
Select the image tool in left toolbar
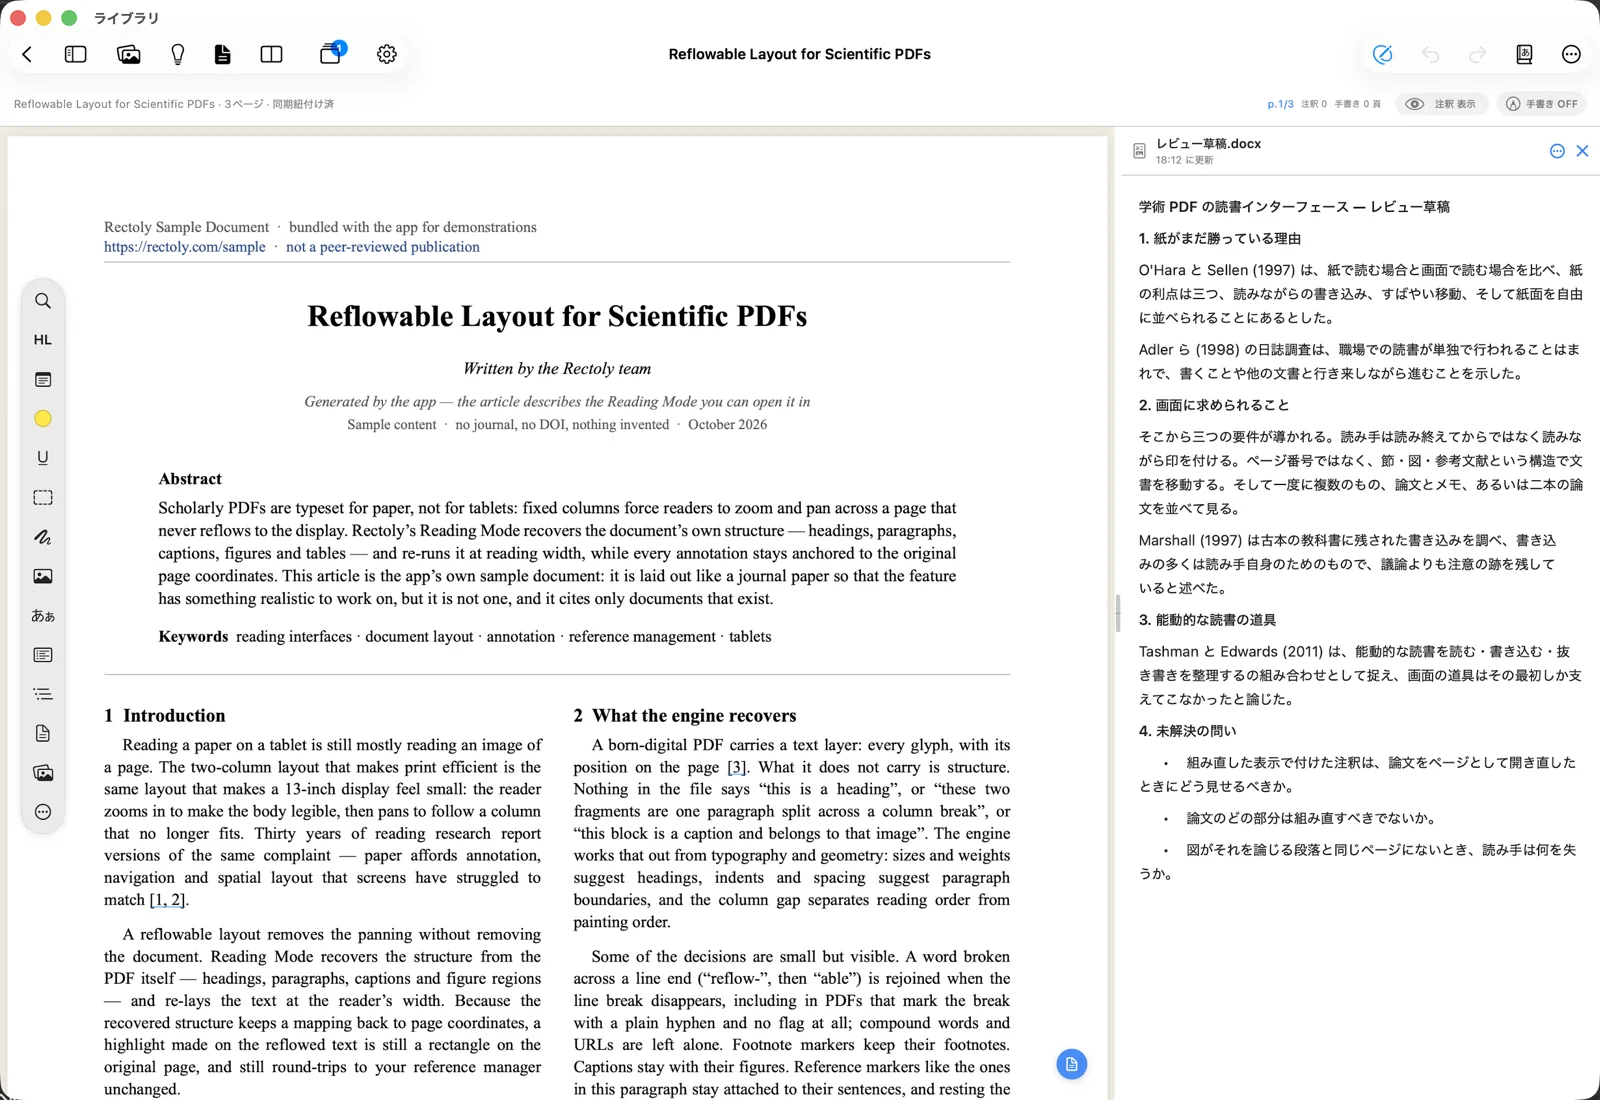[43, 576]
